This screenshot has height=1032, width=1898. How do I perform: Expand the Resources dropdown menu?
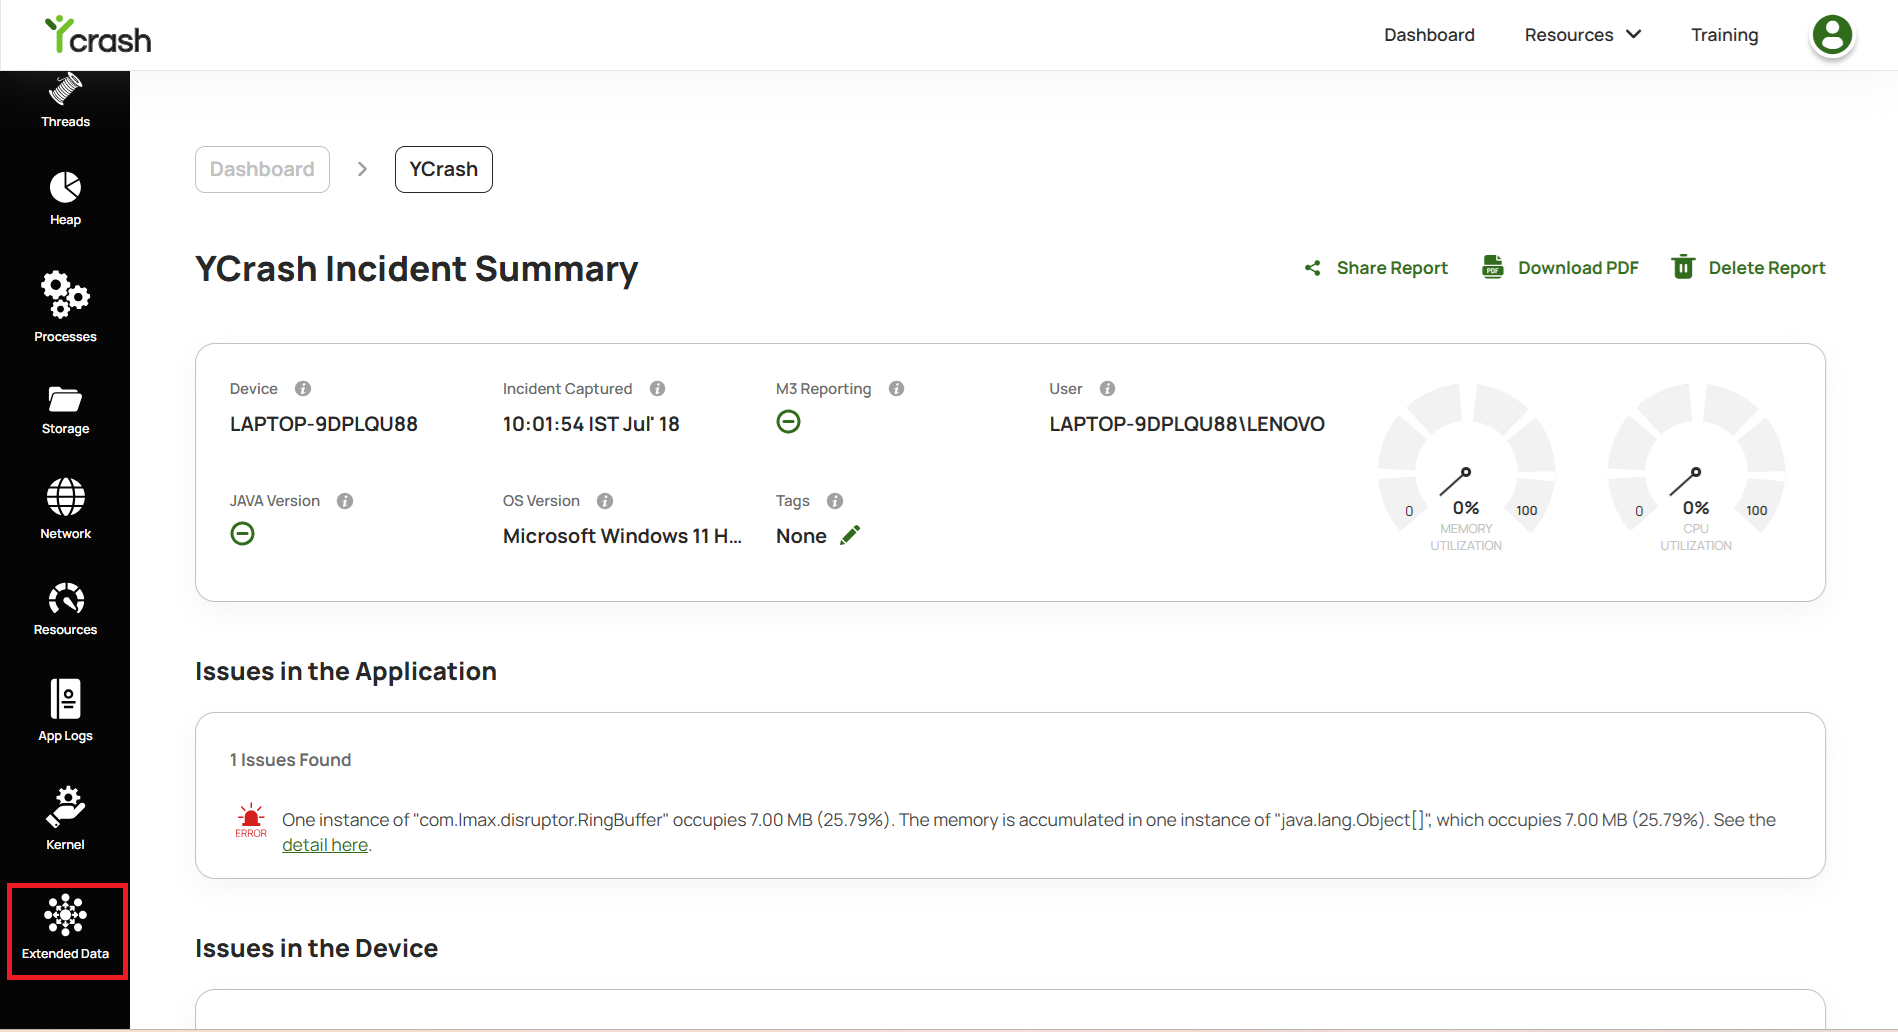coord(1582,35)
